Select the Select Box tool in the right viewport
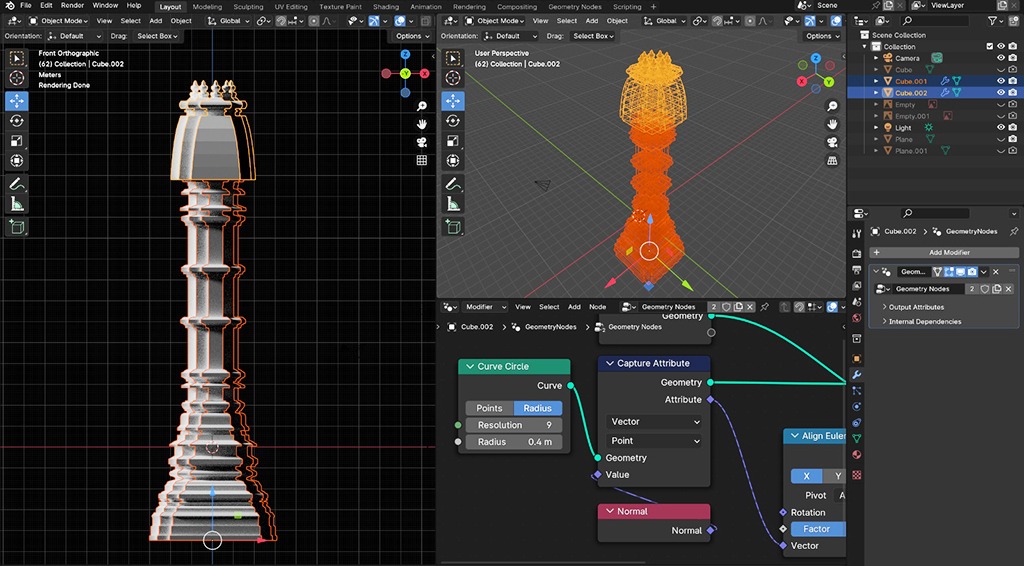The height and width of the screenshot is (566, 1024). coord(453,58)
